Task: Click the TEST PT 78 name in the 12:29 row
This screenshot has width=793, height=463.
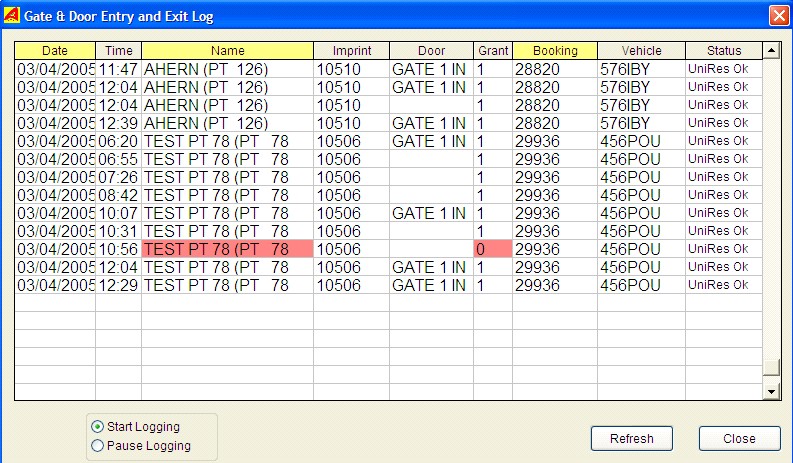Action: [x=228, y=285]
